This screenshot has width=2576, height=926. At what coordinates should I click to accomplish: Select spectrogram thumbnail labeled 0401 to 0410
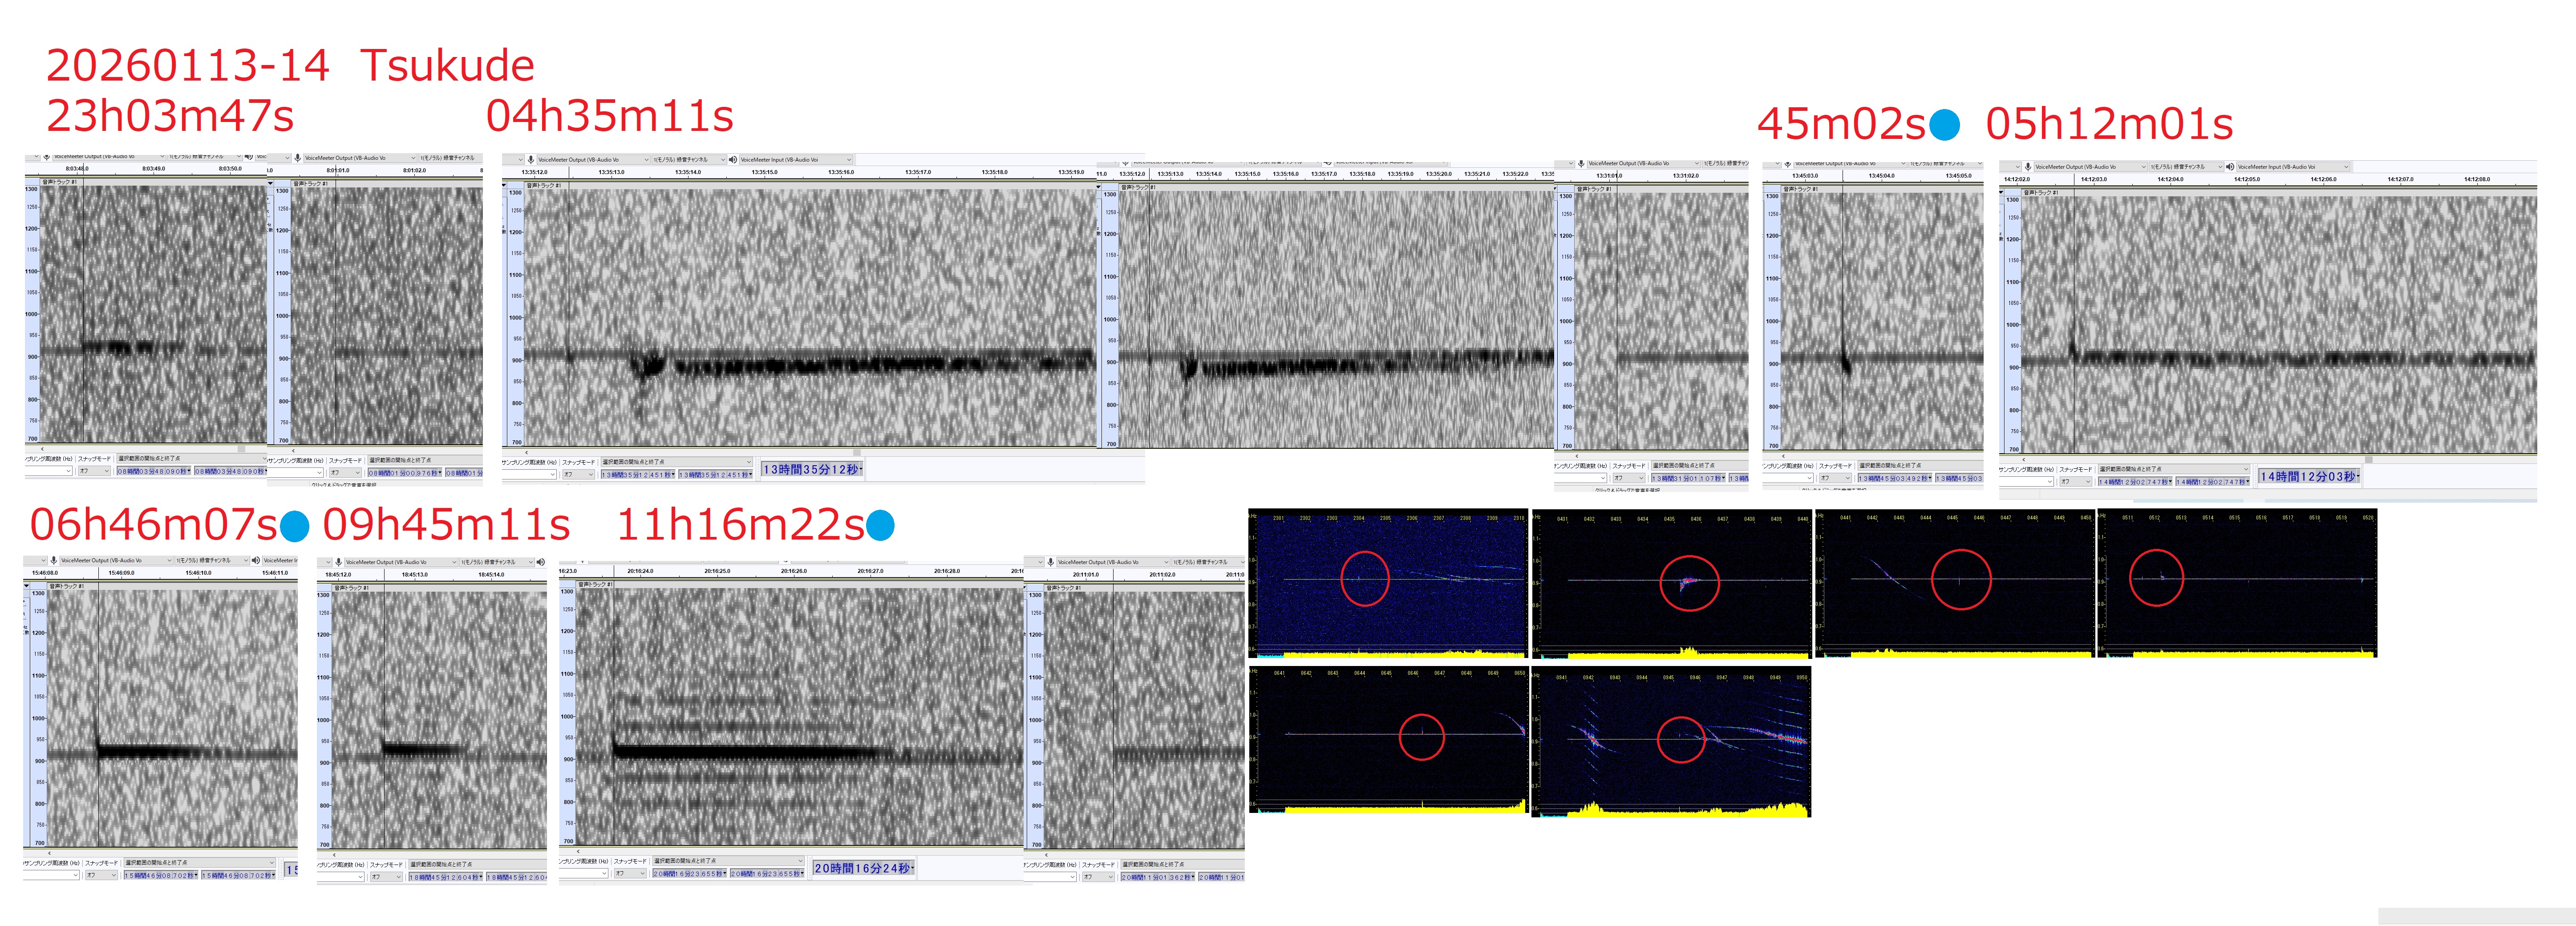(x=1671, y=584)
